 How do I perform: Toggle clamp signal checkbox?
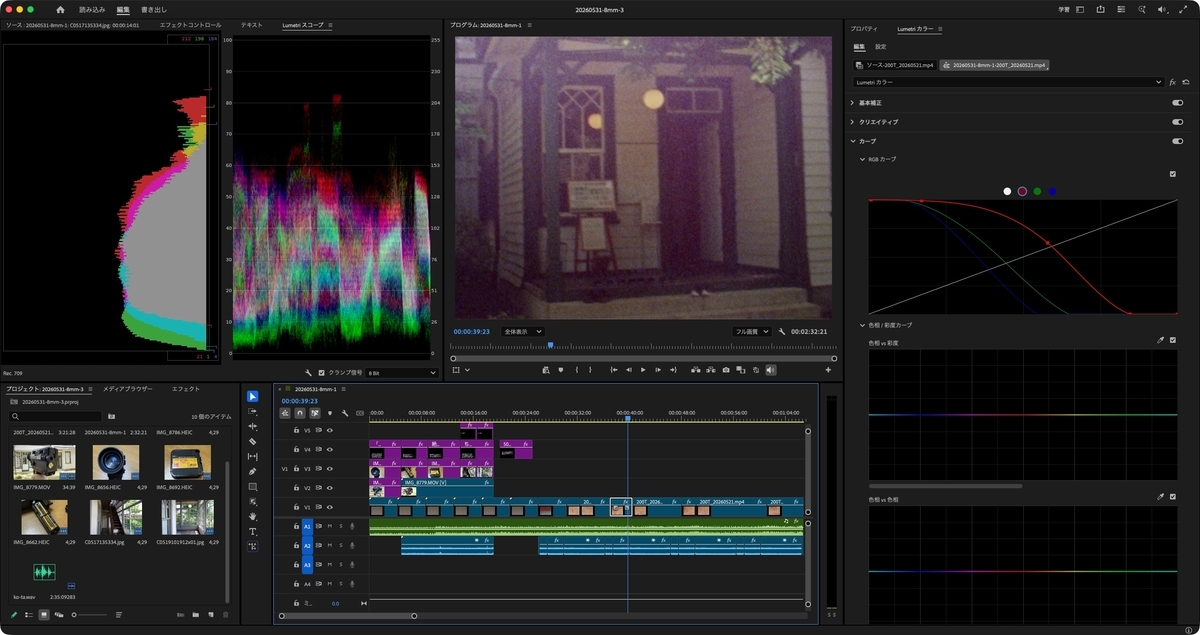(321, 372)
